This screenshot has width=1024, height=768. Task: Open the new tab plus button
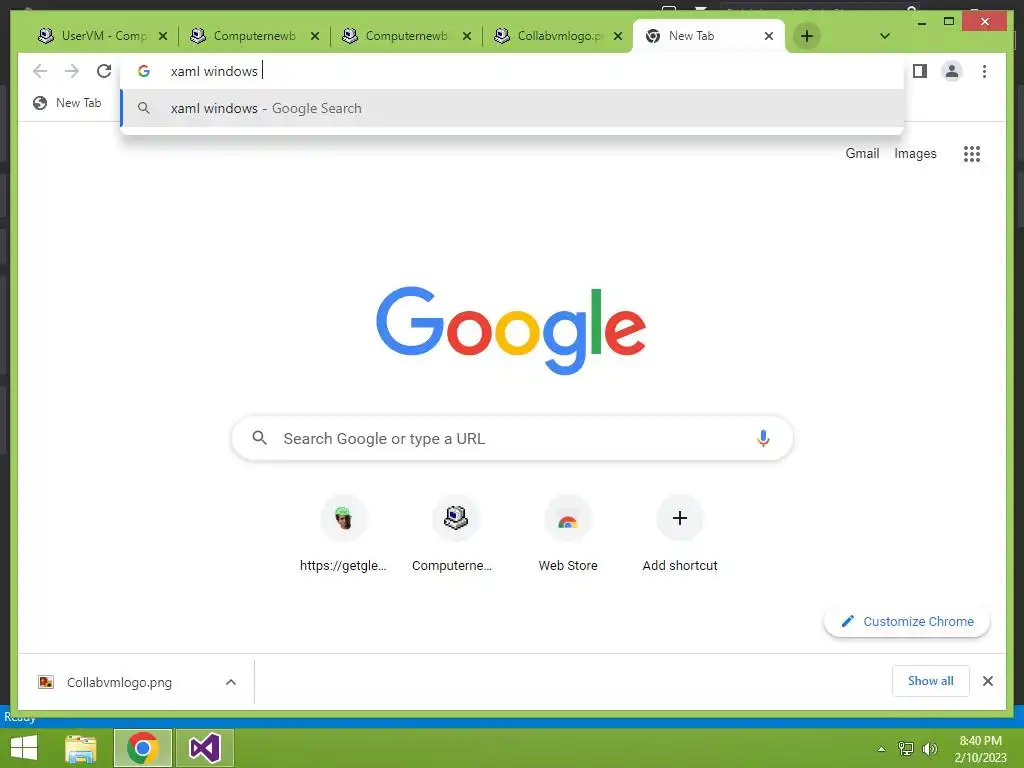[807, 36]
